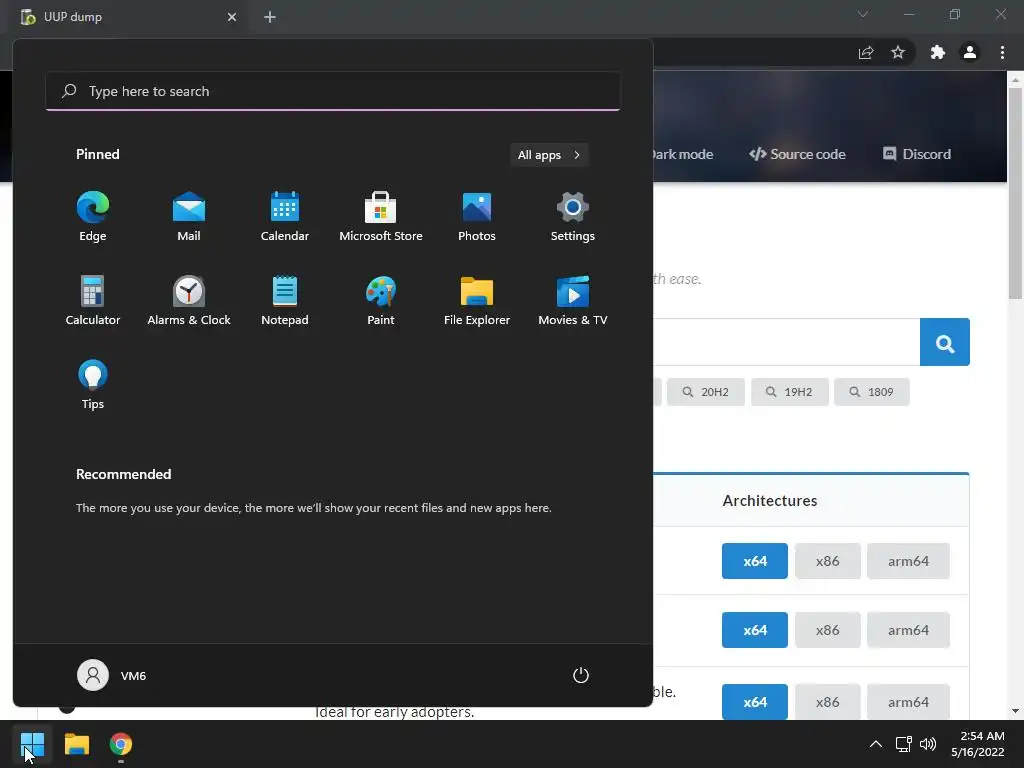Select x86 in second Architectures row
This screenshot has height=768, width=1024.
point(827,630)
